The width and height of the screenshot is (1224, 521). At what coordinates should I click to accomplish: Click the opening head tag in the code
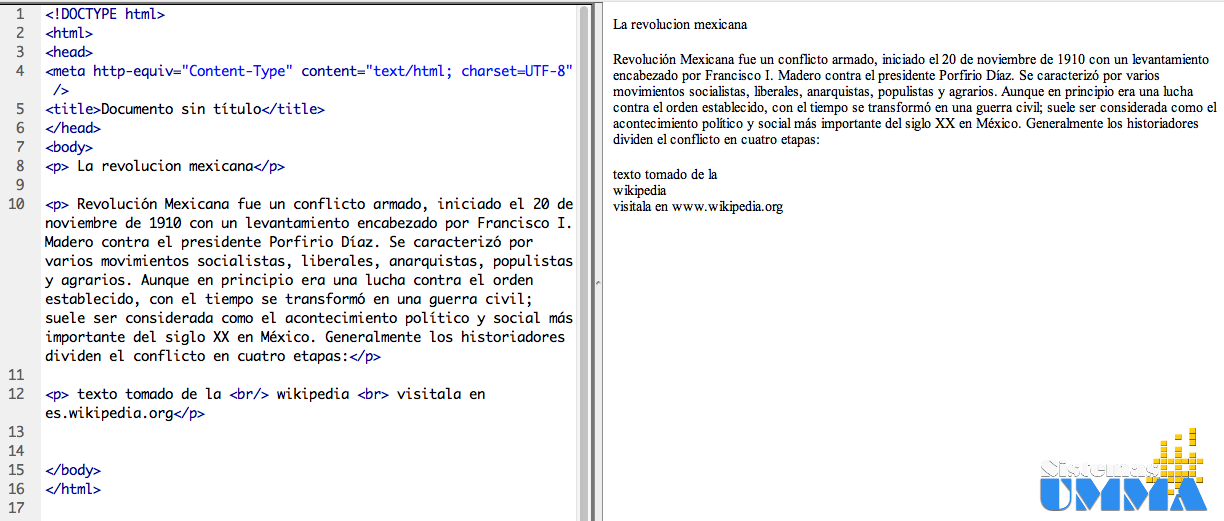click(x=69, y=52)
